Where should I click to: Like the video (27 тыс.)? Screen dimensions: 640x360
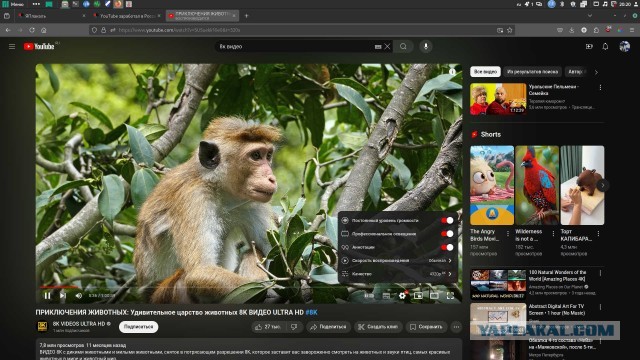tap(268, 327)
